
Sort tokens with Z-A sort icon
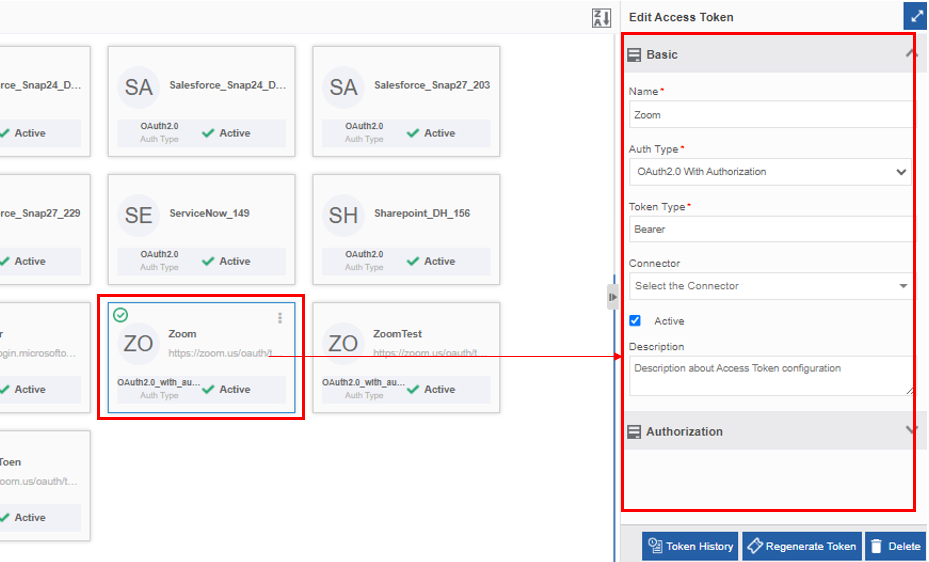[x=601, y=18]
